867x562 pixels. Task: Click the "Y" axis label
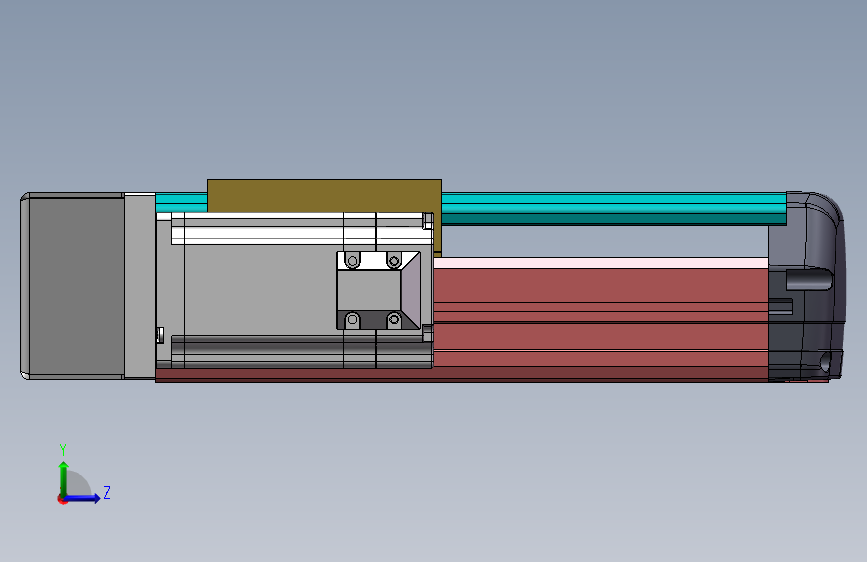pos(63,450)
